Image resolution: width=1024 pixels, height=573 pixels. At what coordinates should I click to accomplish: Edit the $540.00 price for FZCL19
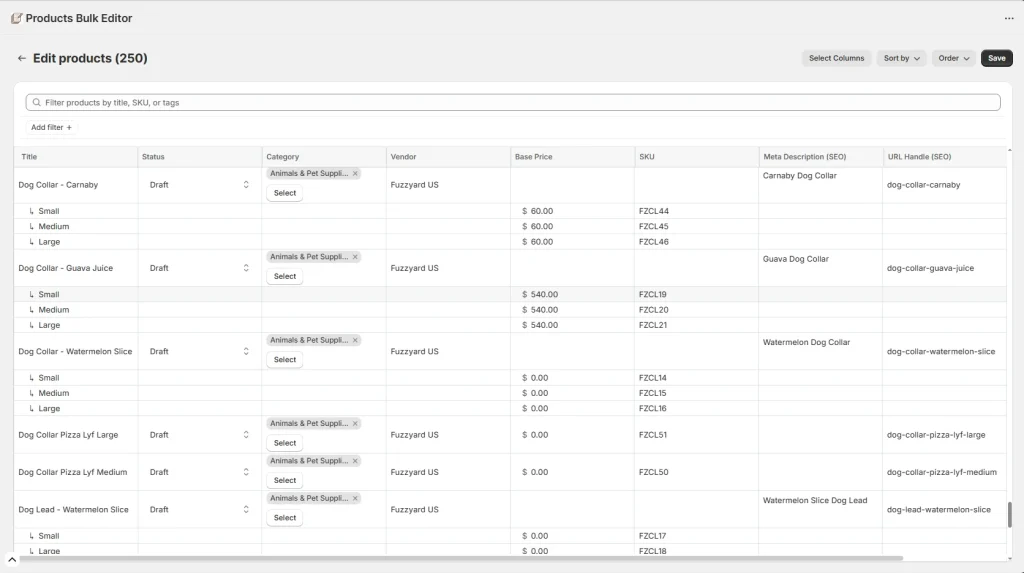tap(573, 295)
